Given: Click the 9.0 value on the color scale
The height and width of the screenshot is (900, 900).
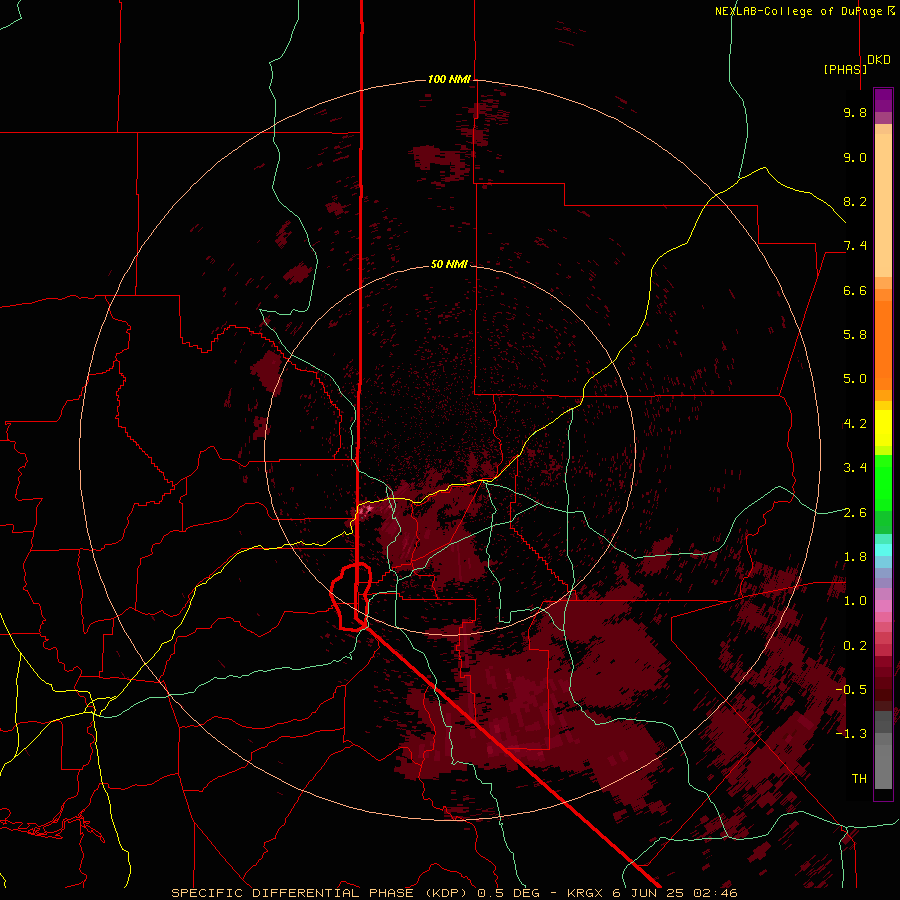Looking at the screenshot, I should tap(855, 157).
